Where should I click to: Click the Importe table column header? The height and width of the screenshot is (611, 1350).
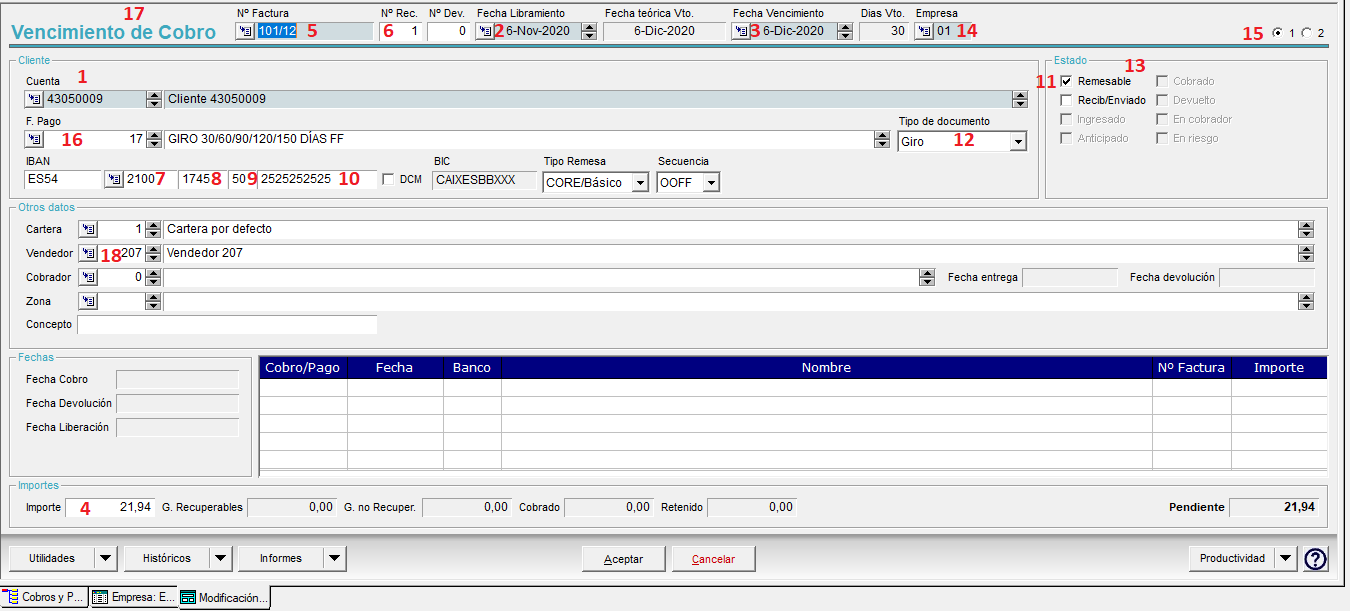click(x=1279, y=367)
